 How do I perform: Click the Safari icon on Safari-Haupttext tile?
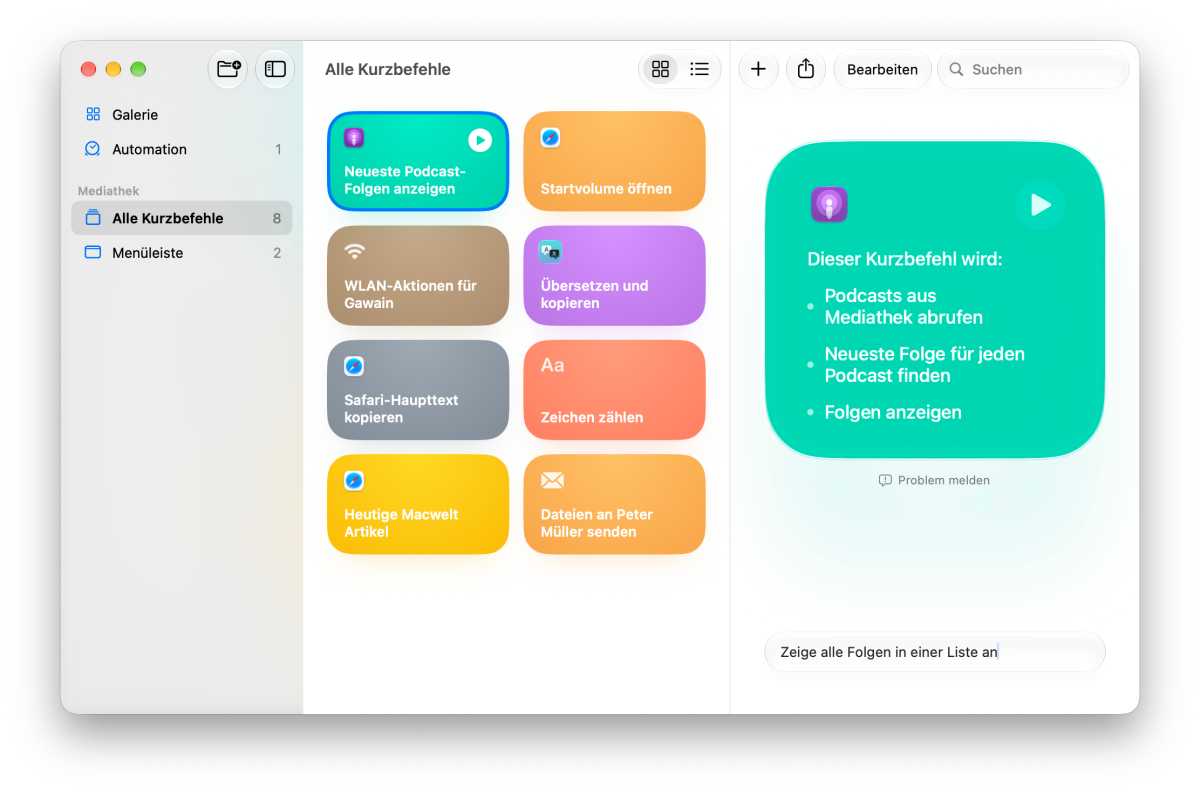tap(354, 366)
